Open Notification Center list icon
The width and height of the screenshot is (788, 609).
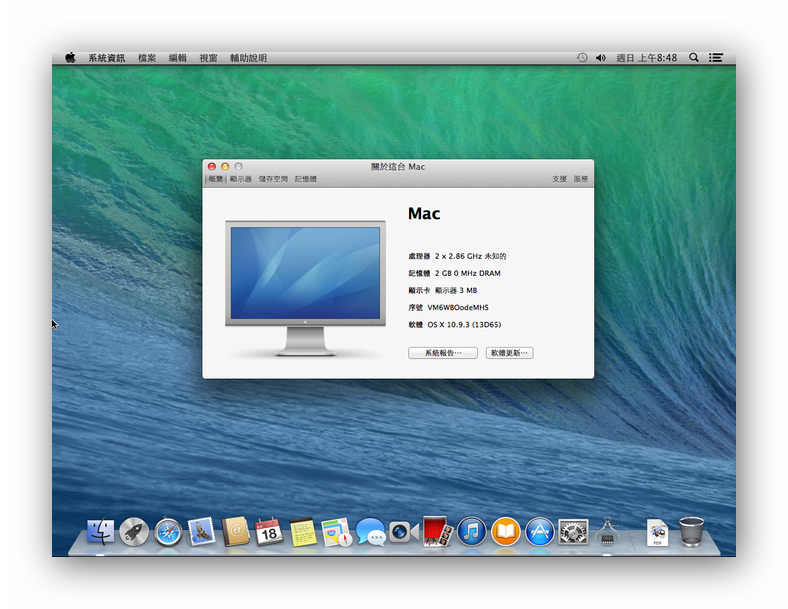coord(716,58)
